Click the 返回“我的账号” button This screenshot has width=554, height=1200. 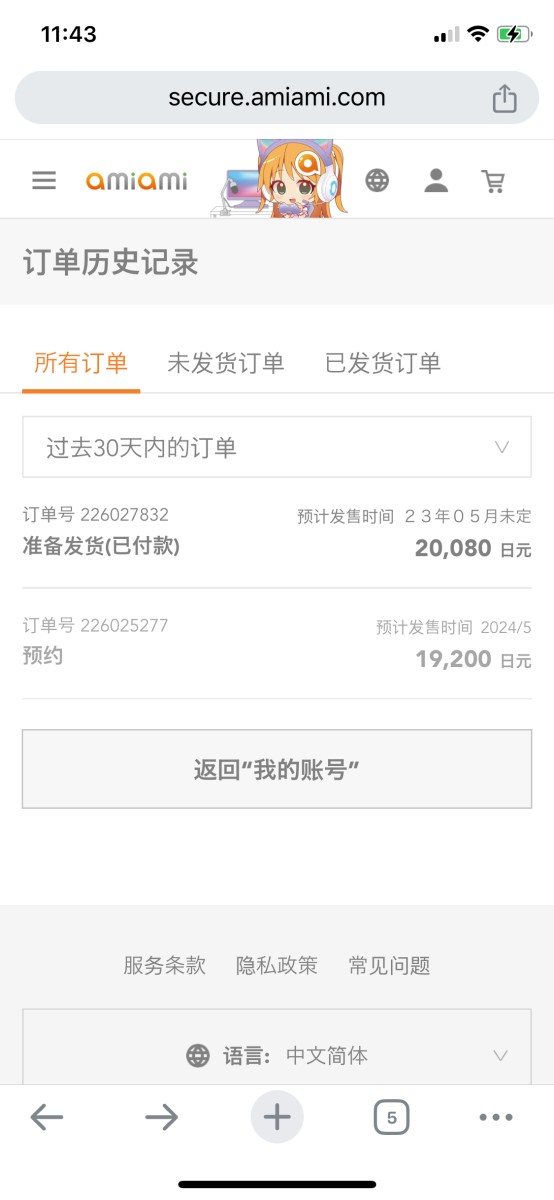pos(277,769)
